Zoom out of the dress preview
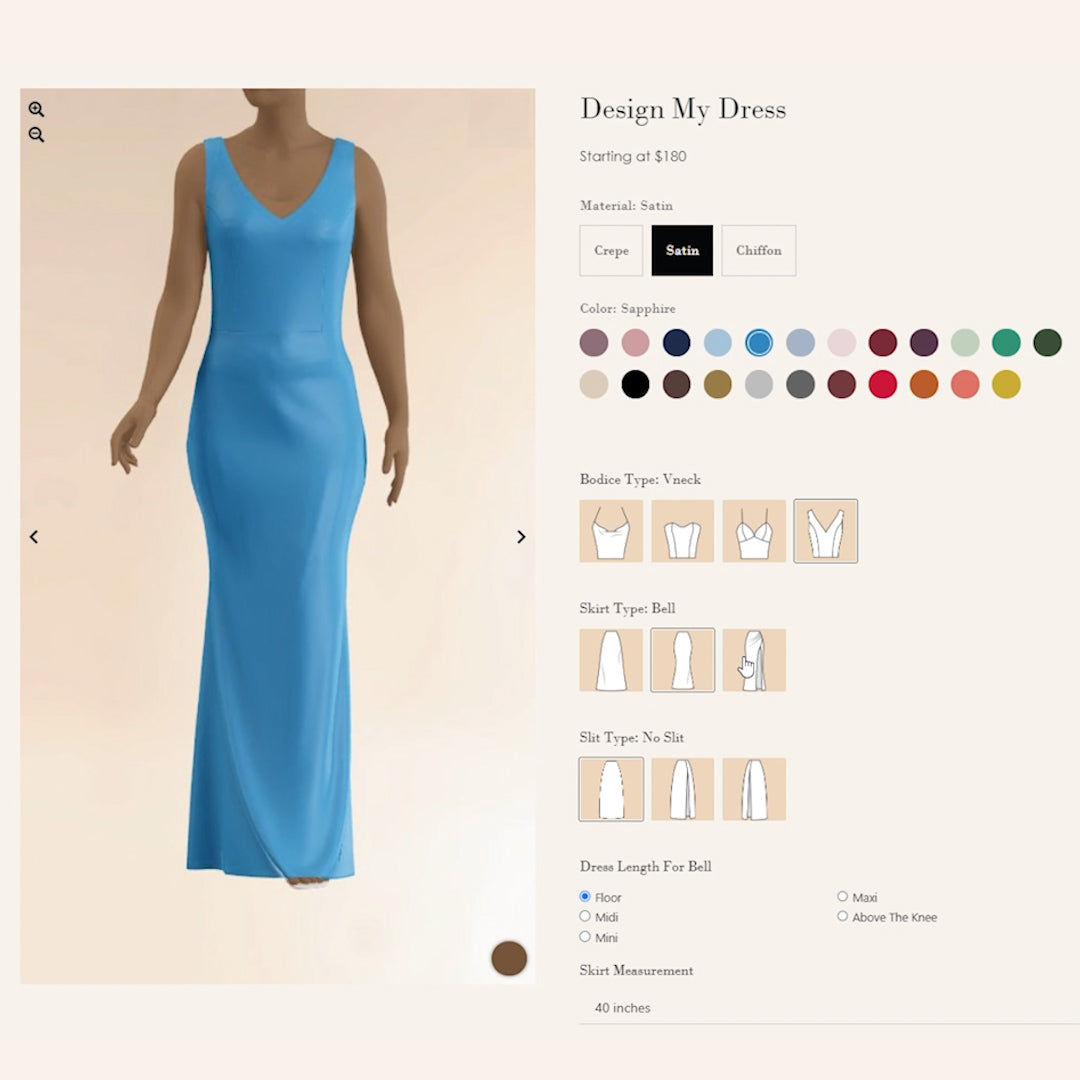 click(x=37, y=135)
